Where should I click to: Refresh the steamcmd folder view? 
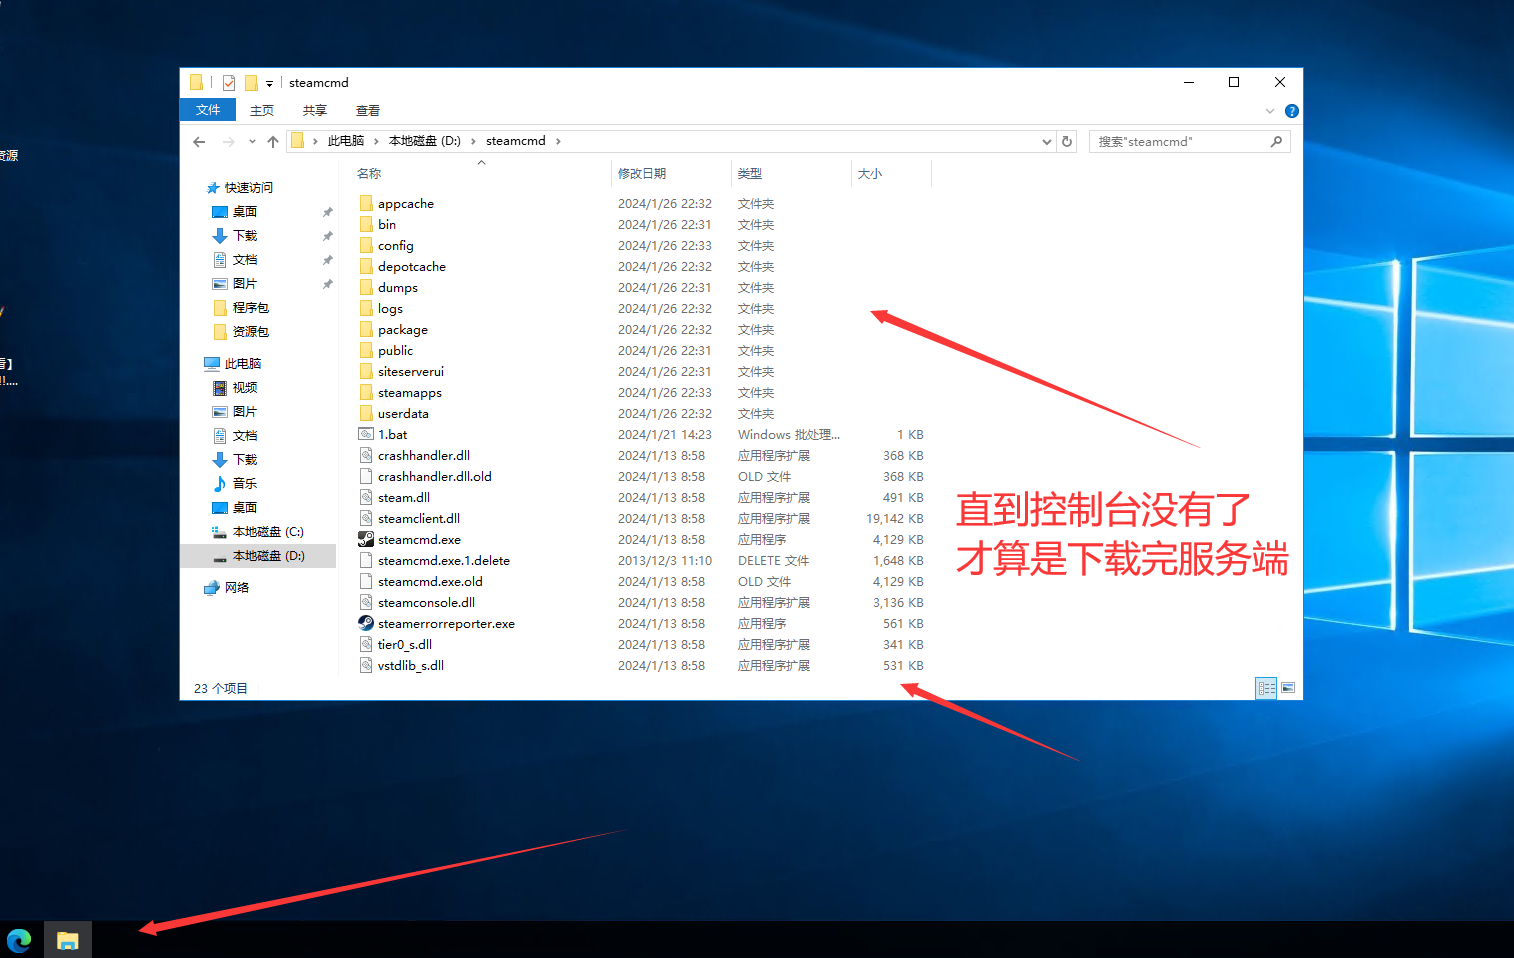point(1067,141)
